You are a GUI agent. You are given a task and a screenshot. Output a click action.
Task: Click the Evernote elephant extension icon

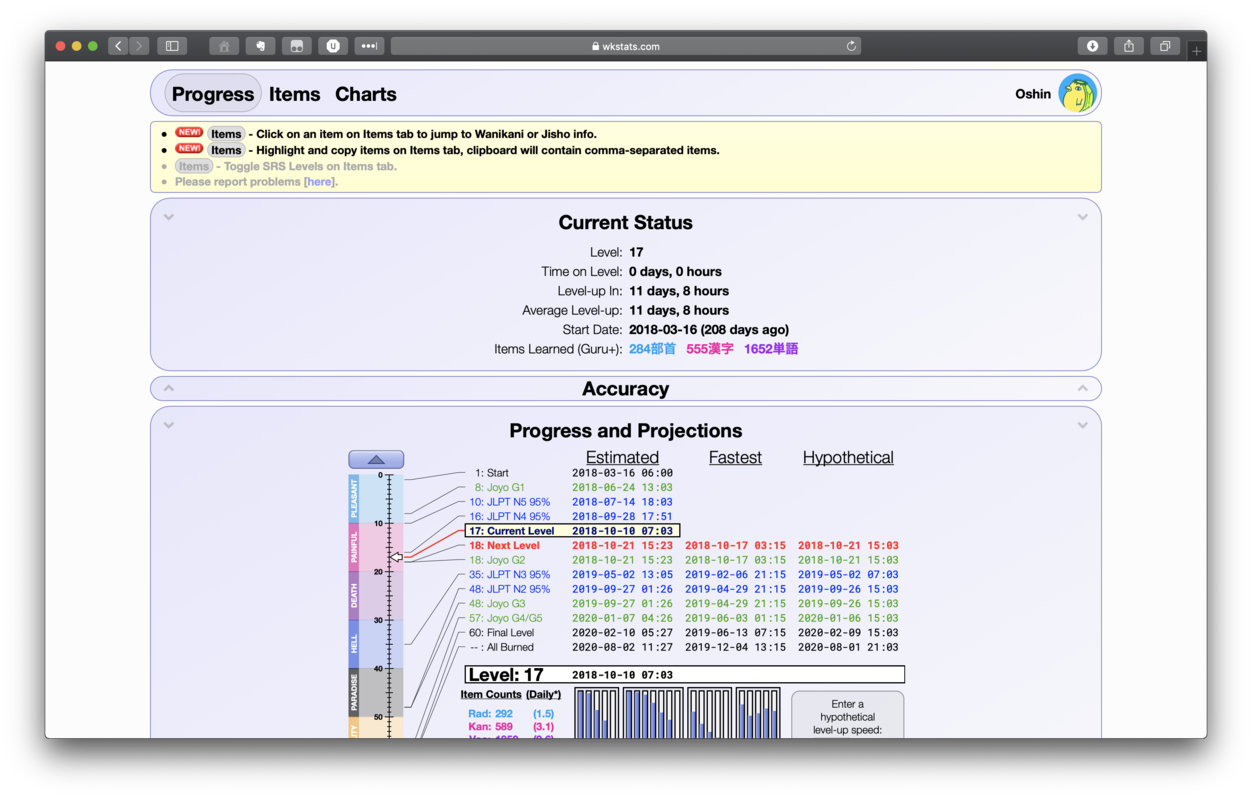[x=260, y=46]
